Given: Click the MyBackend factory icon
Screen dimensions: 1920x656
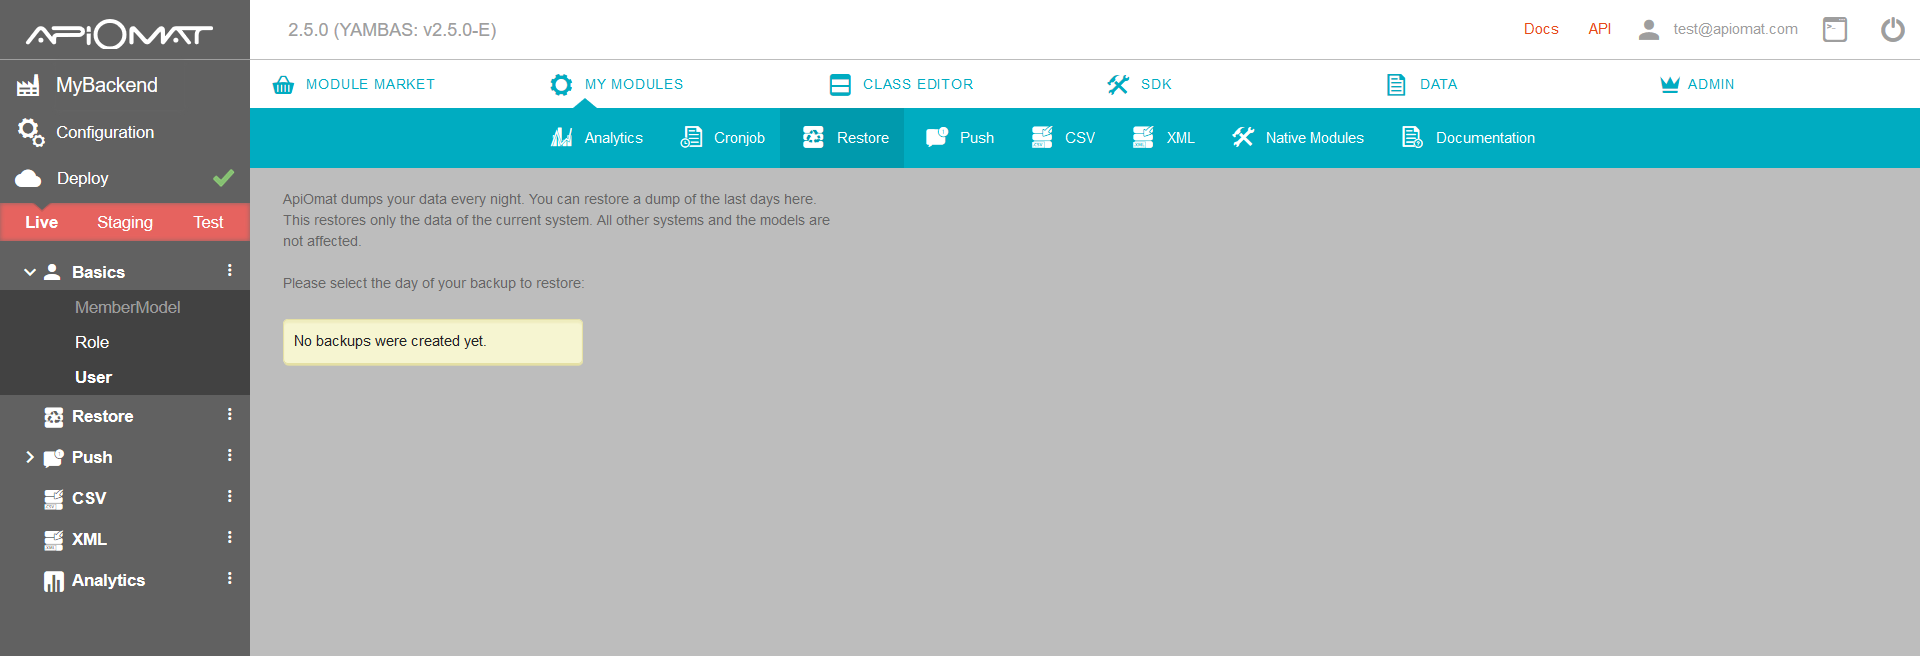Looking at the screenshot, I should pos(28,86).
